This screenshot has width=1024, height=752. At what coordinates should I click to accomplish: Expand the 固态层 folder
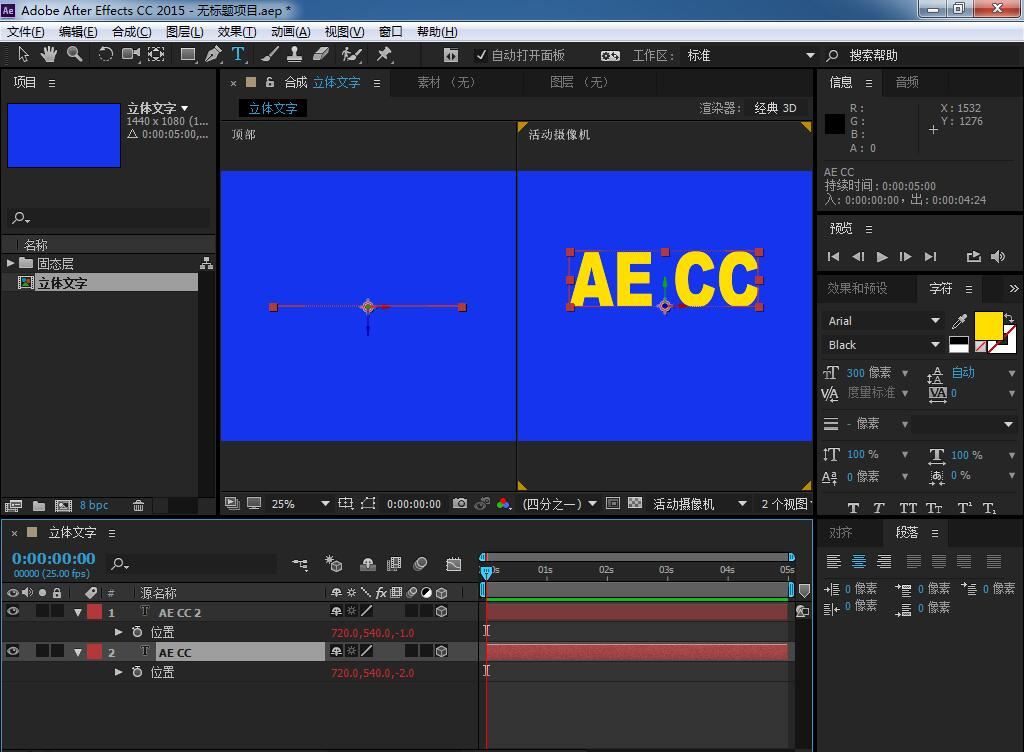click(x=10, y=263)
